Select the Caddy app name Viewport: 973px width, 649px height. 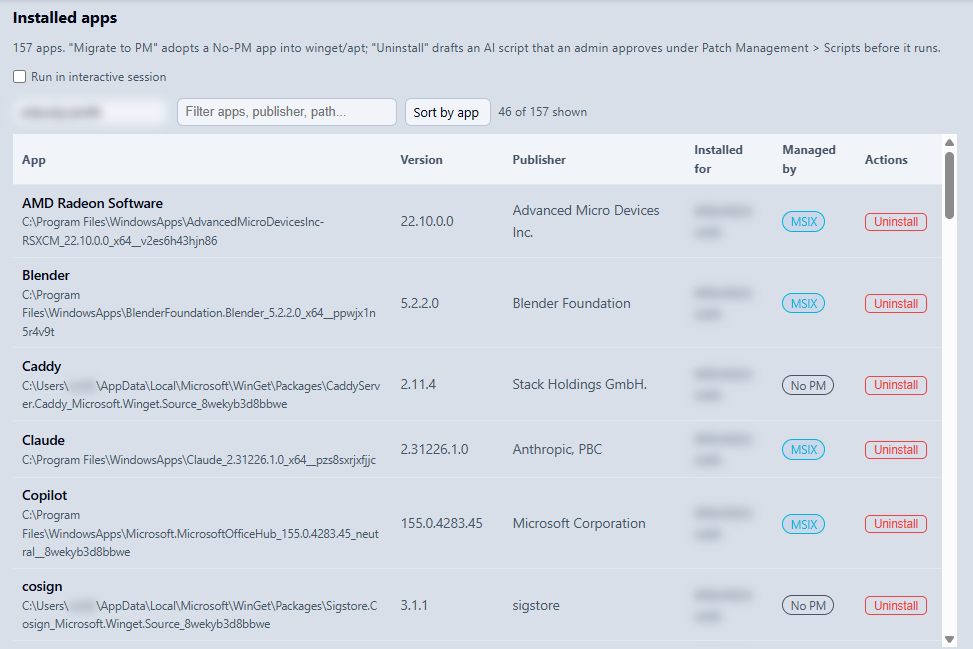click(42, 367)
